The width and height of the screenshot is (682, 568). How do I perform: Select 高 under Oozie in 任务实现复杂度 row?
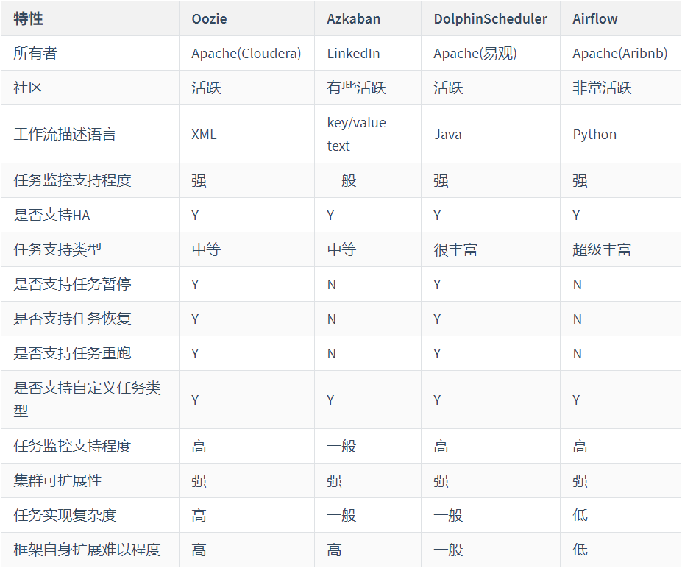pos(199,515)
